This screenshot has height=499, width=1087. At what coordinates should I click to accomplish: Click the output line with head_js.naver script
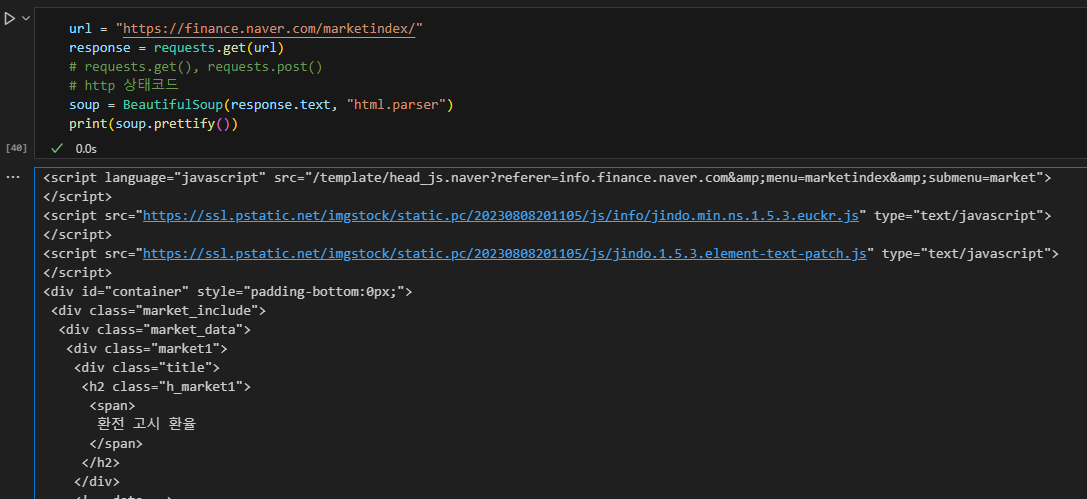click(x=547, y=177)
